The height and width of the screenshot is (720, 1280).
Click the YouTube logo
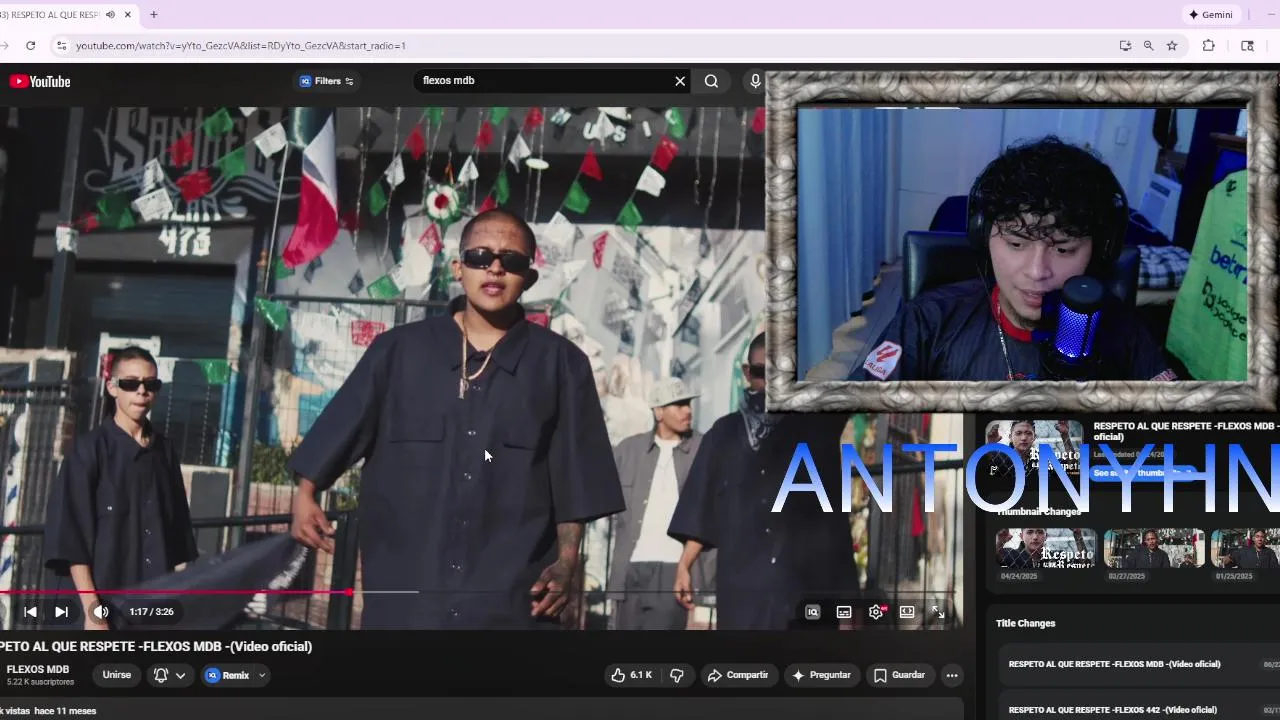(40, 81)
